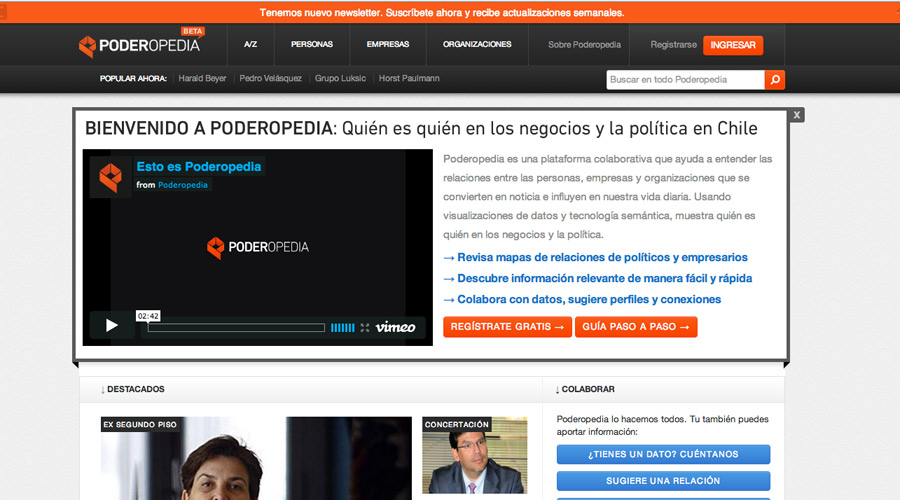Close the welcome banner with X
The width and height of the screenshot is (900, 500).
pos(797,115)
